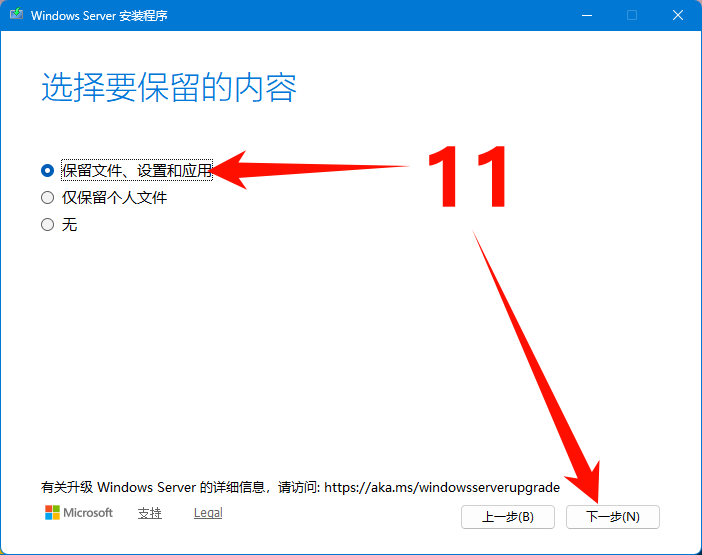
Task: Open the 支持 link
Action: 150,513
